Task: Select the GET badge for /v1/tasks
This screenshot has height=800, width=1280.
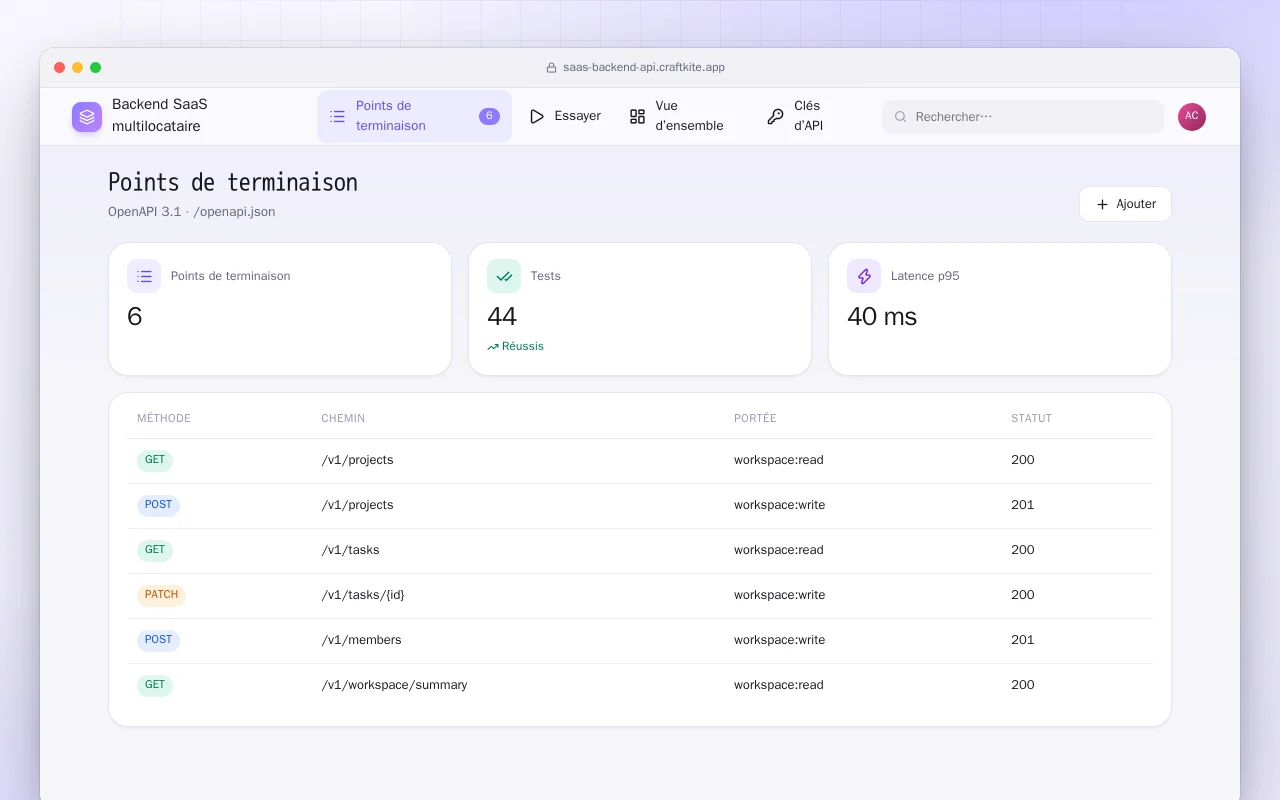Action: 155,551
